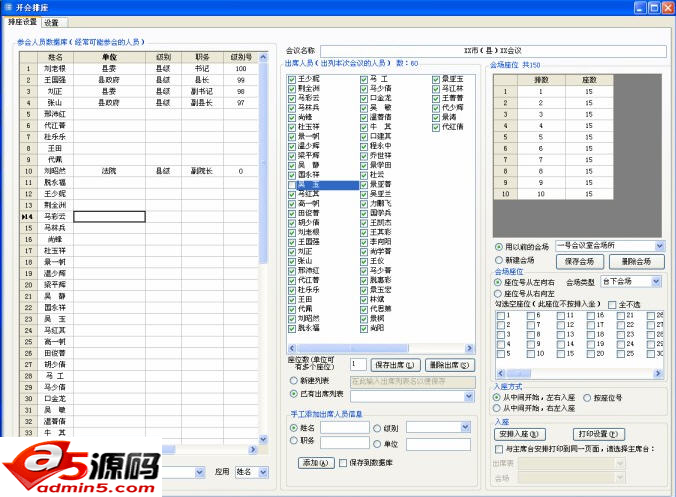Click the 副县长 position cell
The image size is (676, 497).
pyautogui.click(x=202, y=103)
